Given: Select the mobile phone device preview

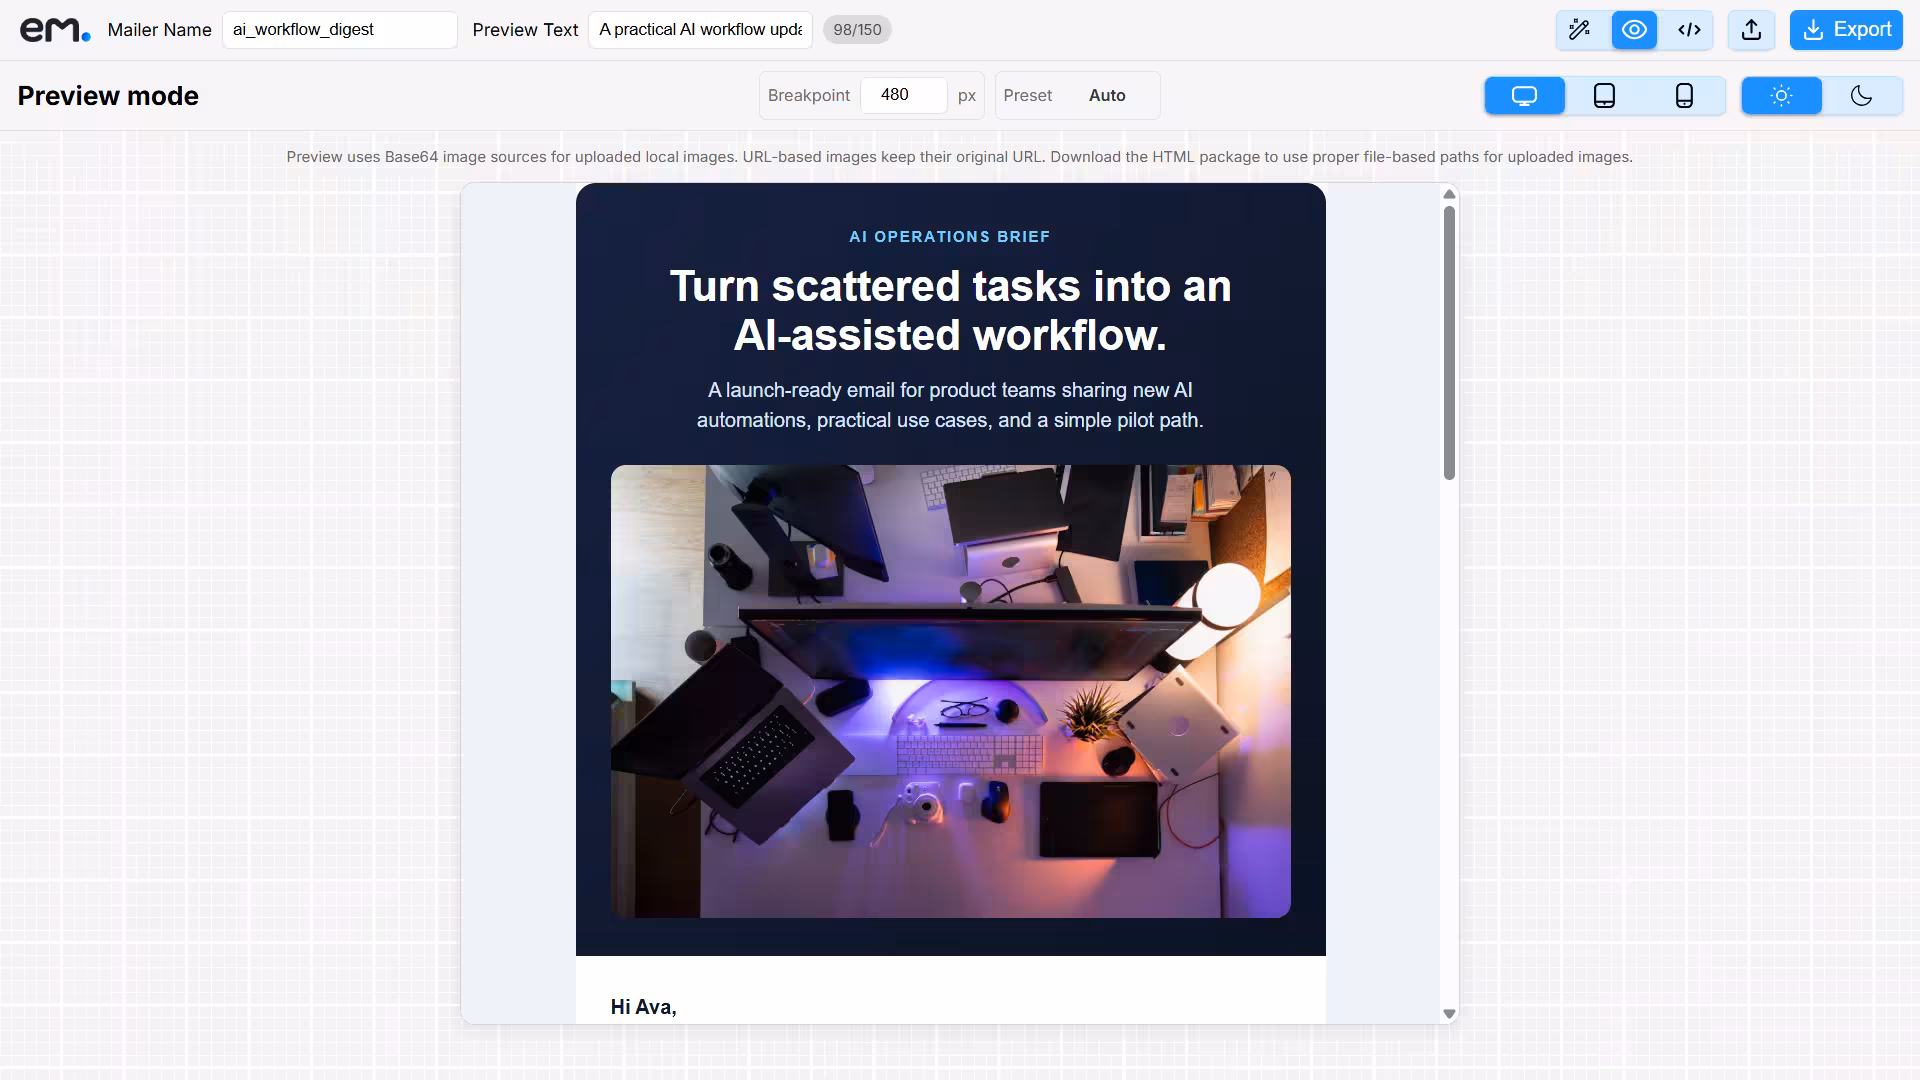Looking at the screenshot, I should (1684, 96).
